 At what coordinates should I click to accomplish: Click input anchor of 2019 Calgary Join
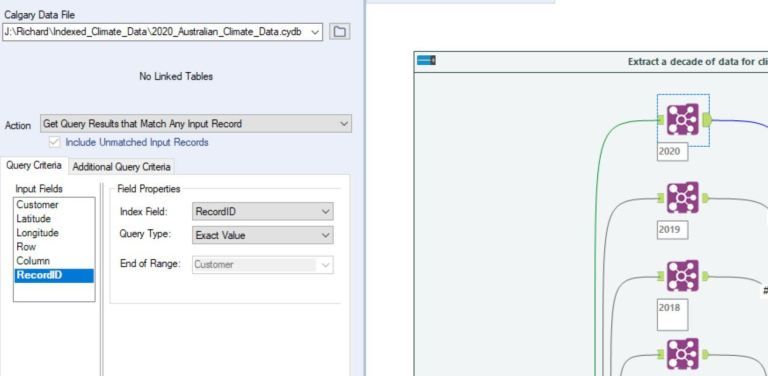coord(661,198)
